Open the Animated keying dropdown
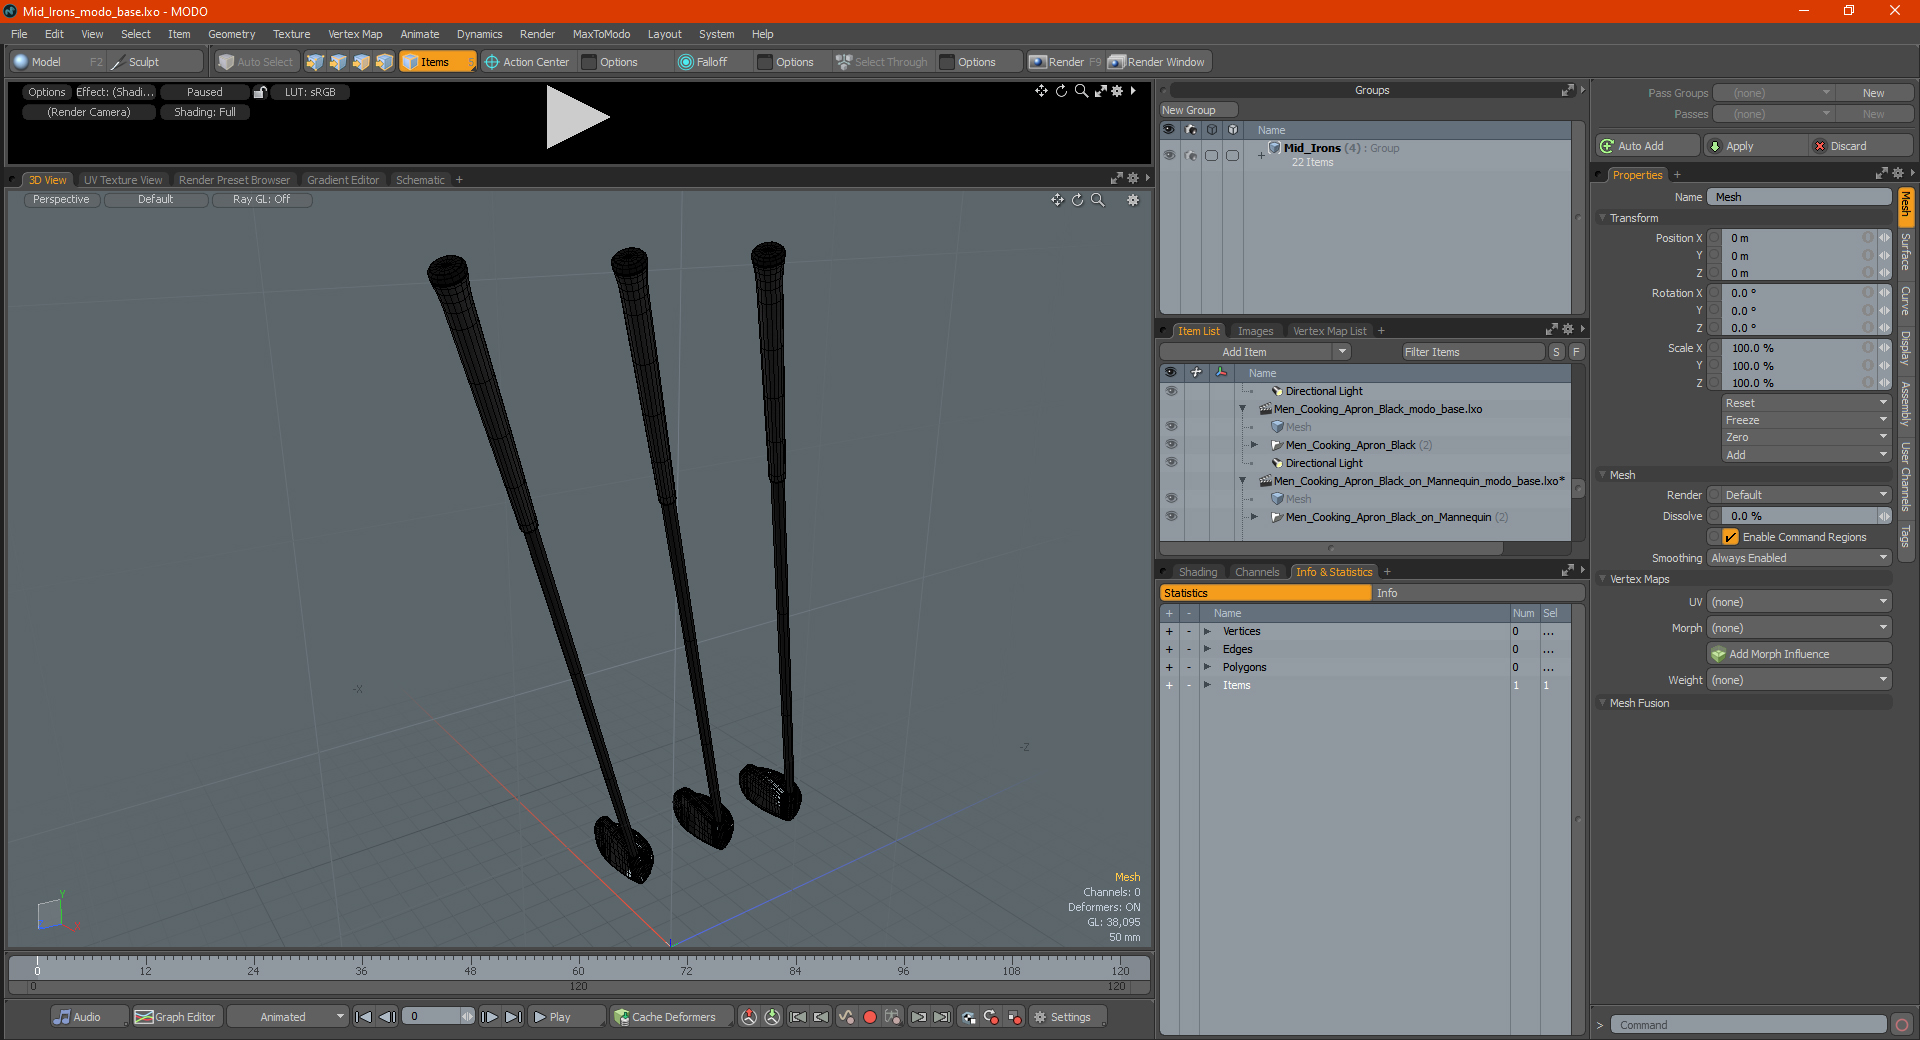1920x1040 pixels. pos(288,1017)
